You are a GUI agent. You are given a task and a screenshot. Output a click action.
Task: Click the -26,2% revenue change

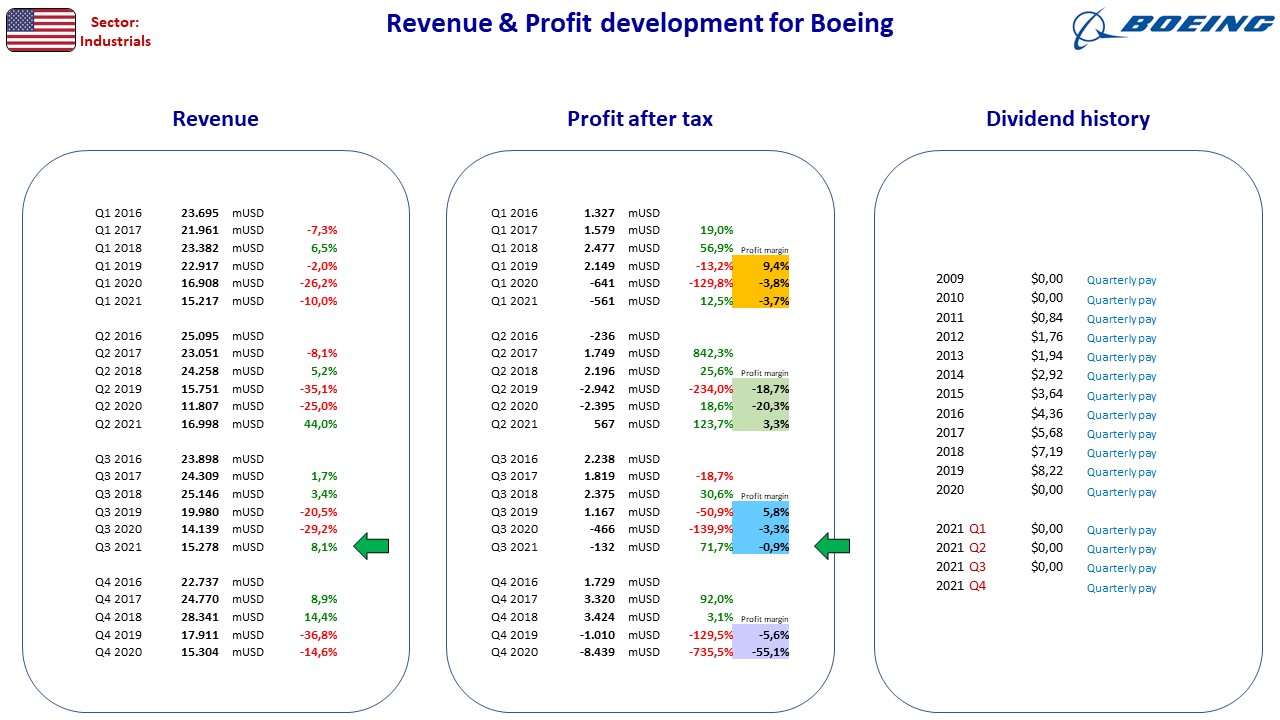(x=319, y=283)
